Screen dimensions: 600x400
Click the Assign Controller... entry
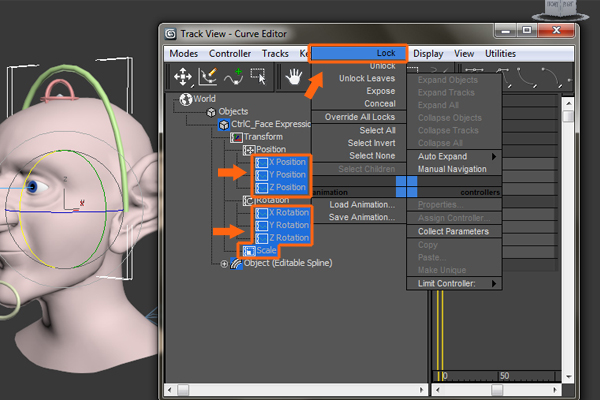coord(454,218)
